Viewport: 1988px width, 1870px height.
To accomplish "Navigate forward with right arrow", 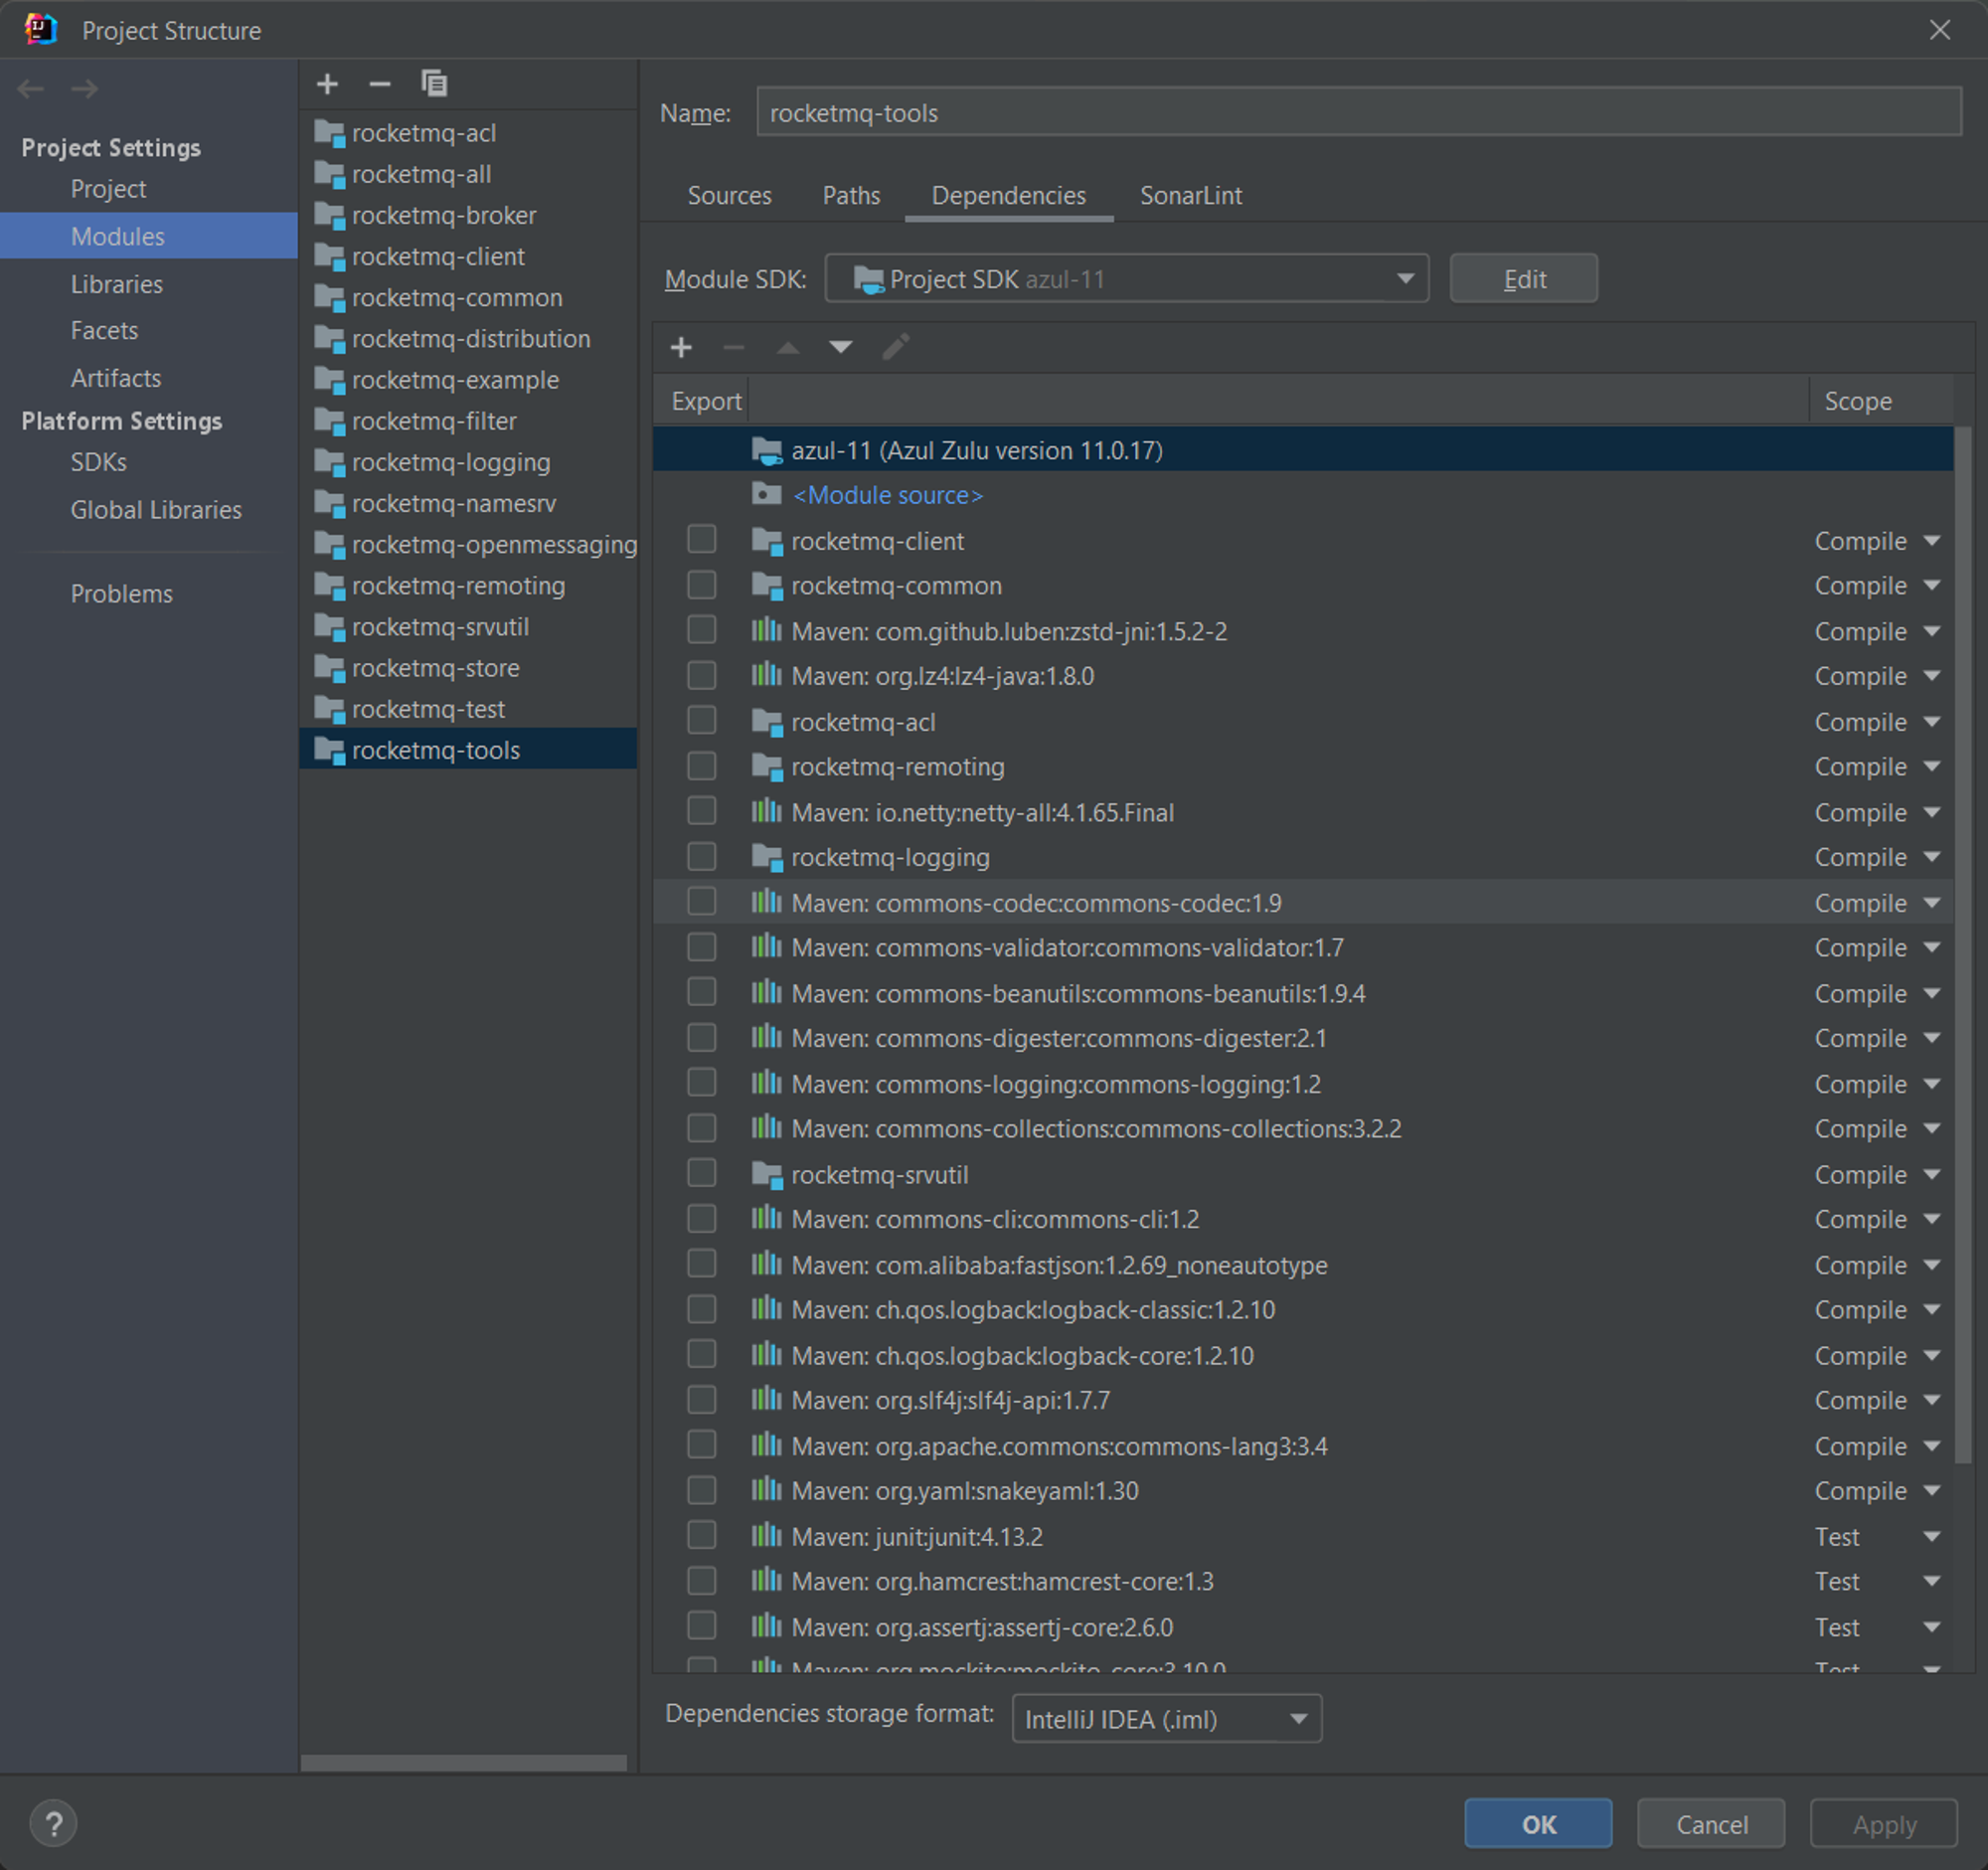I will [x=85, y=89].
